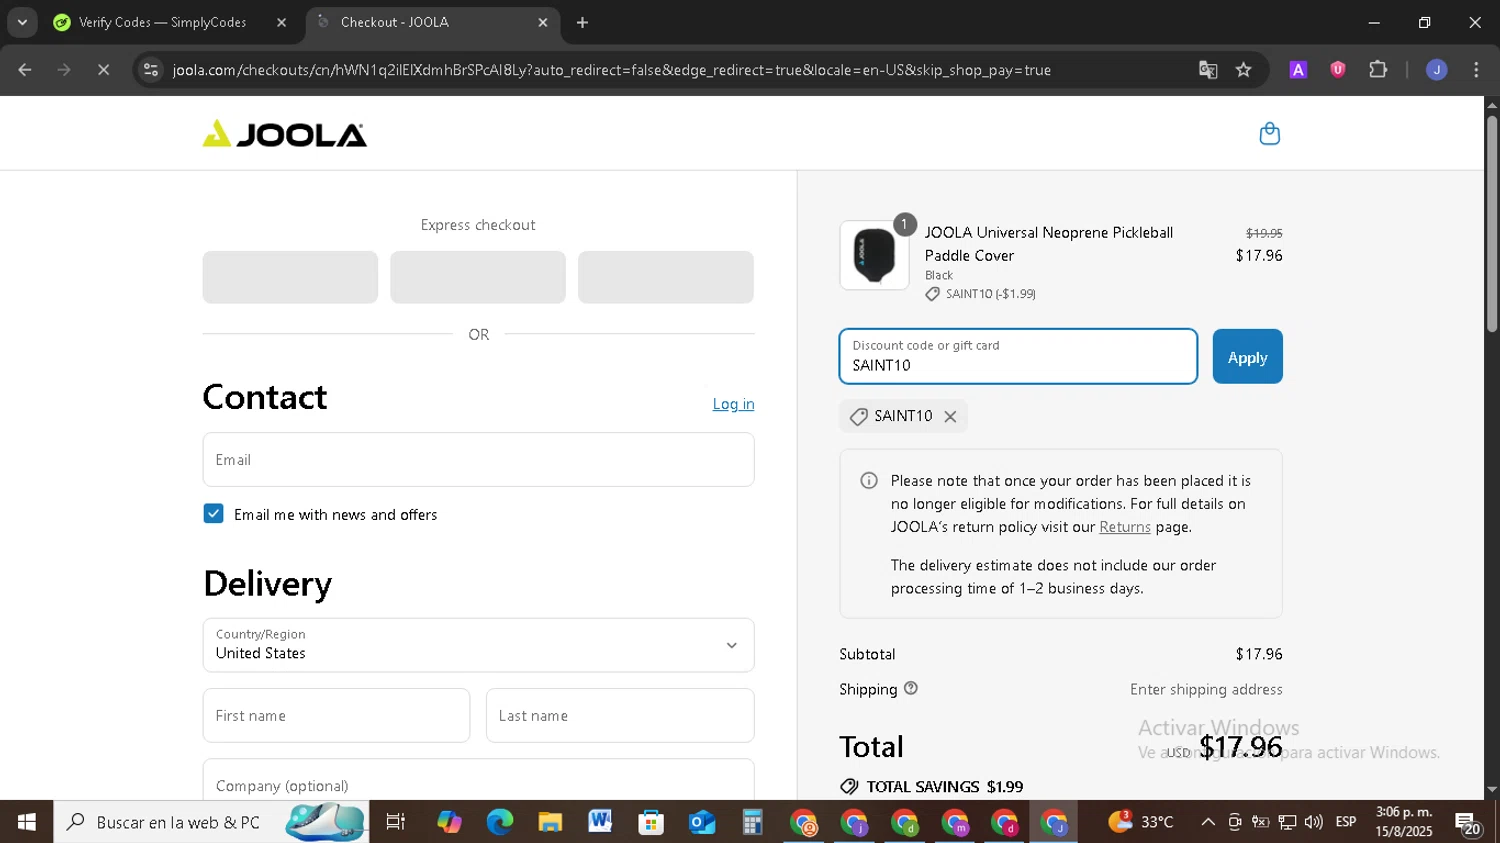
Task: Show hidden system tray icons
Action: point(1208,822)
